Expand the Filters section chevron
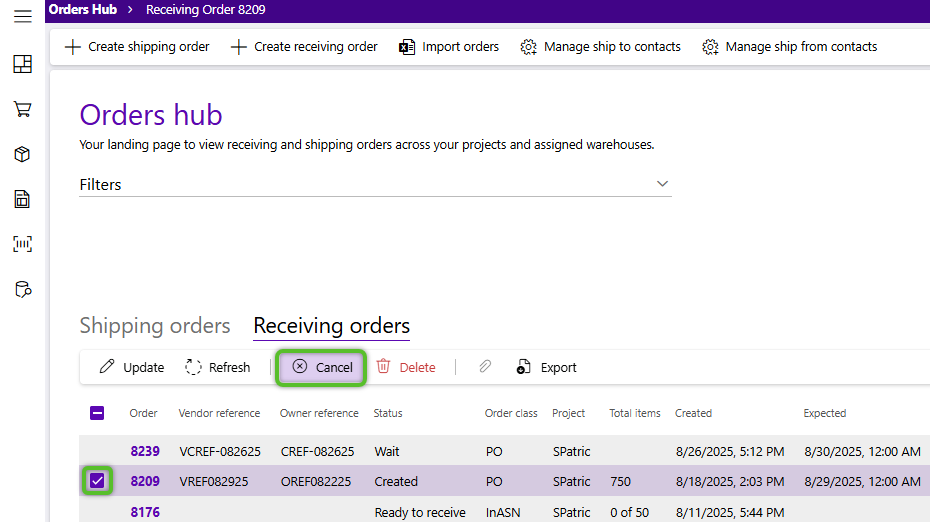 661,184
